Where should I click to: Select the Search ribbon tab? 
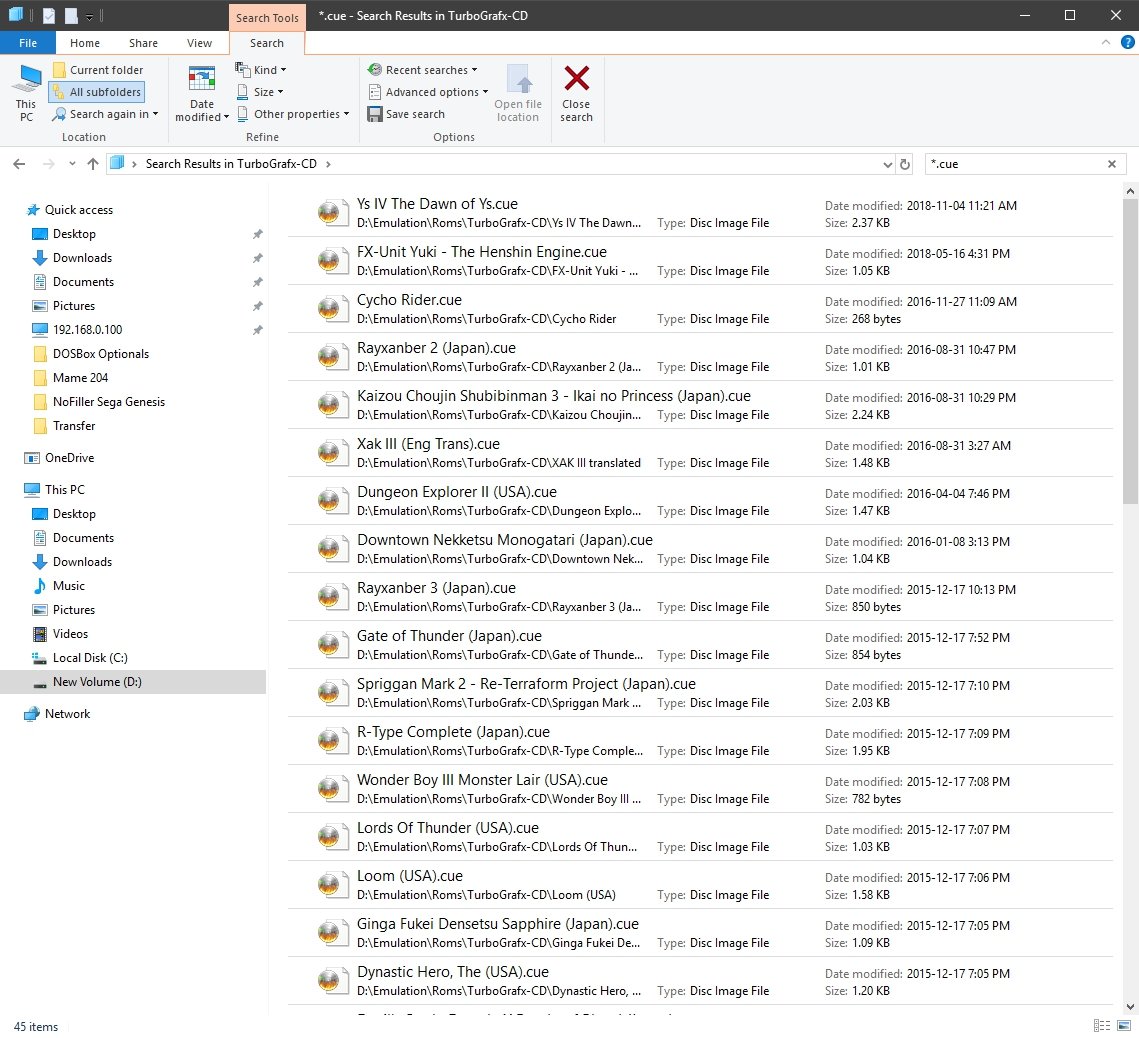pos(267,43)
